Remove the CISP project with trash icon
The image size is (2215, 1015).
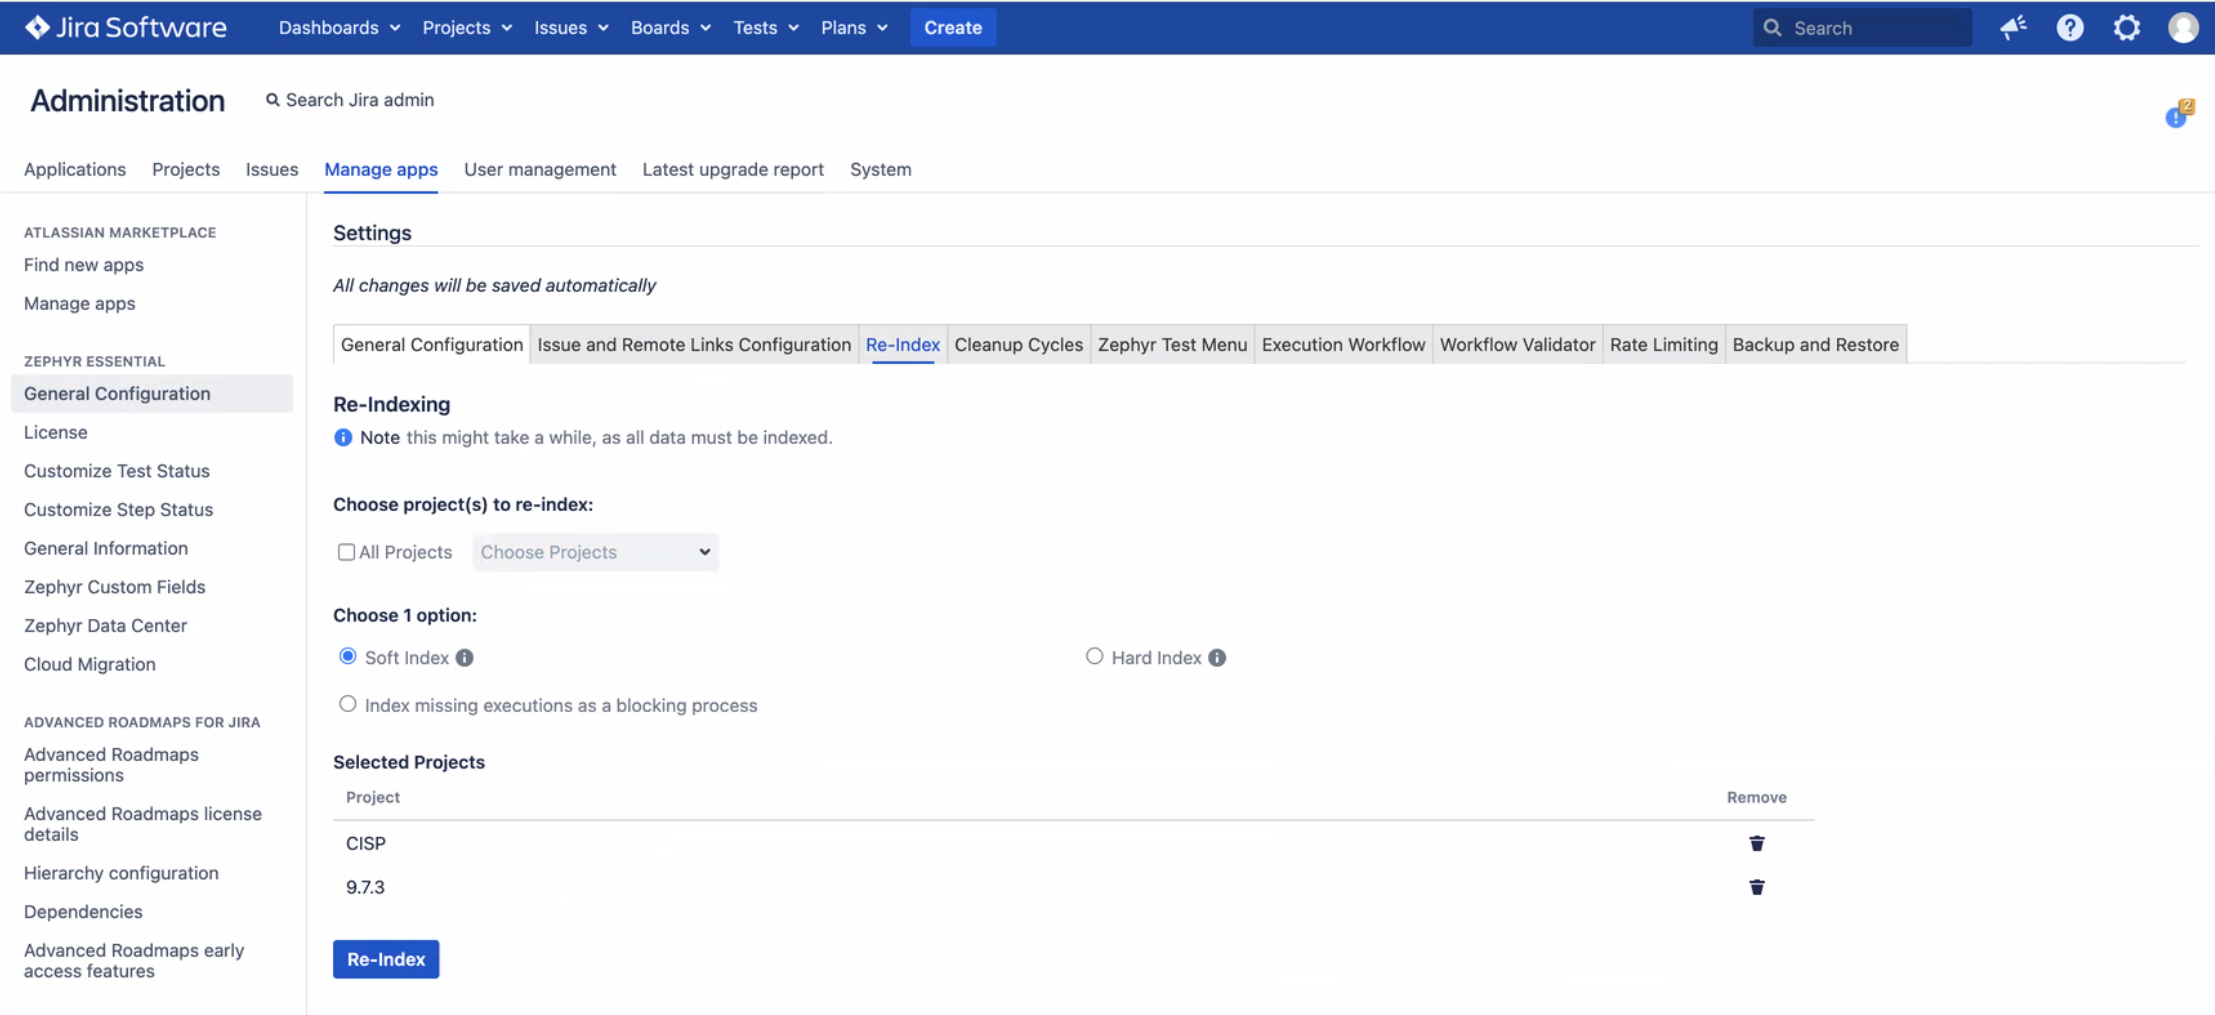[x=1756, y=843]
